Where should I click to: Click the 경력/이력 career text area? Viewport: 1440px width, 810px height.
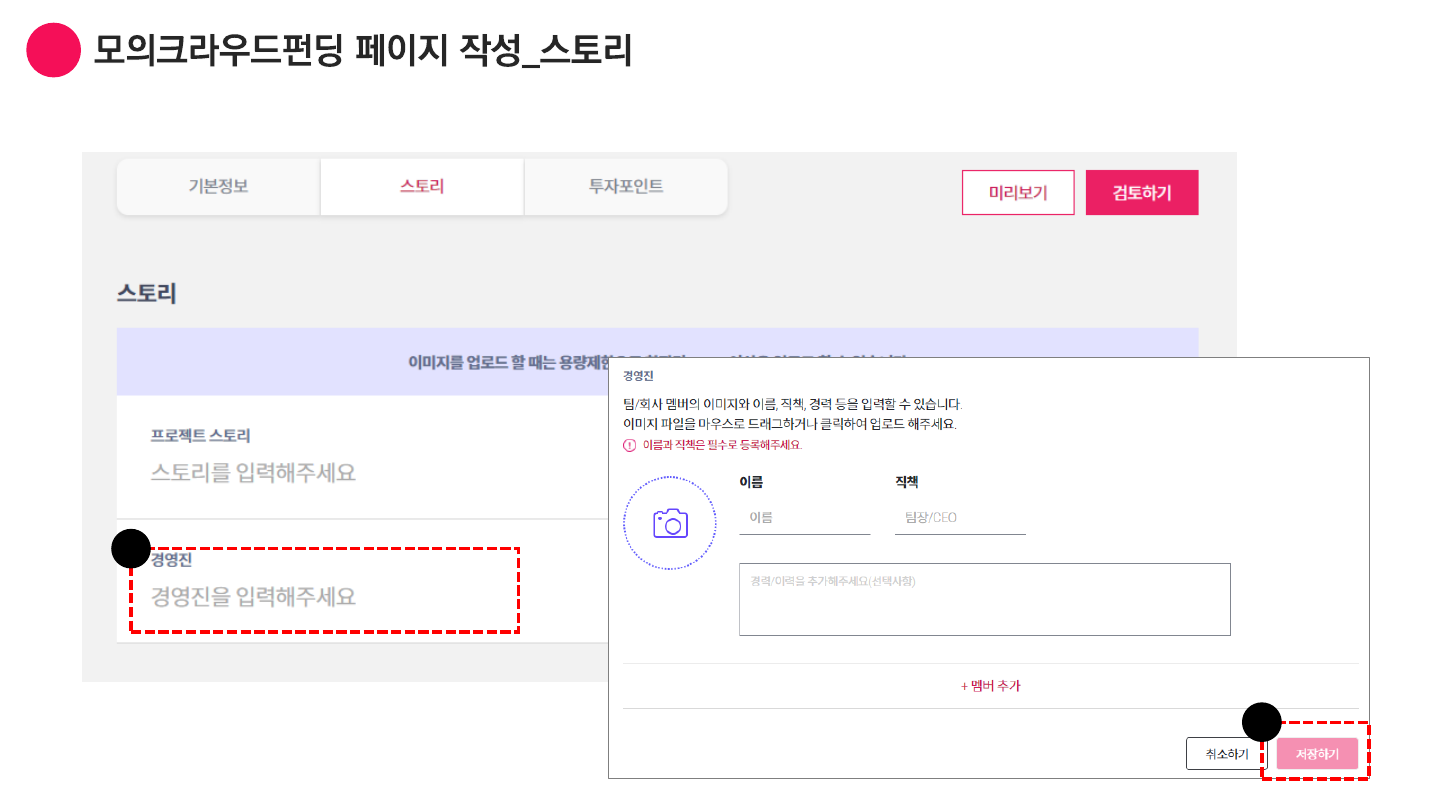point(984,599)
